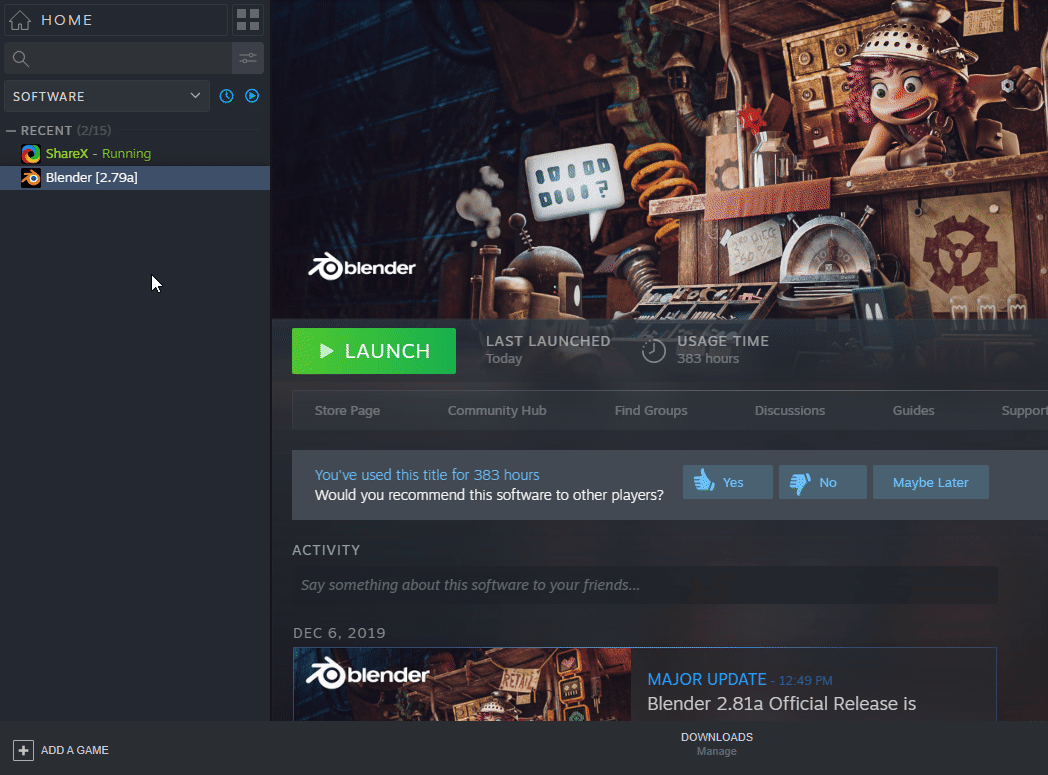The width and height of the screenshot is (1048, 775).
Task: Click the library search field
Action: point(118,58)
